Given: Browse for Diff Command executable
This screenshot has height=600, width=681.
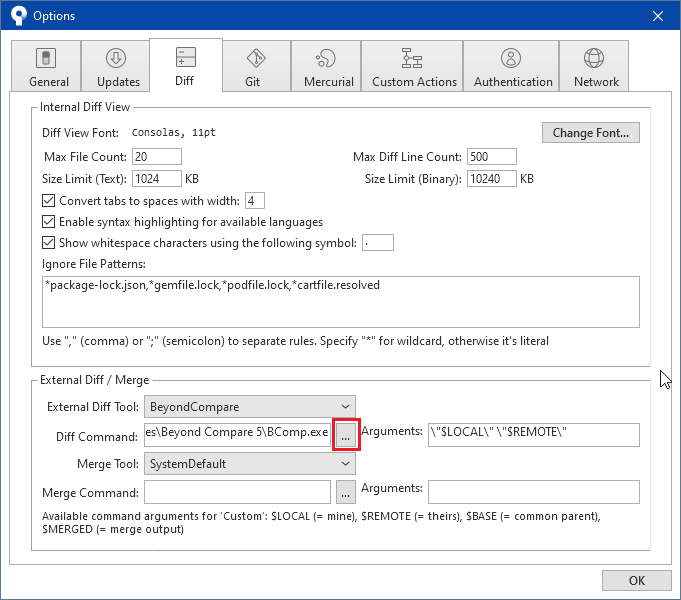Looking at the screenshot, I should pos(346,435).
